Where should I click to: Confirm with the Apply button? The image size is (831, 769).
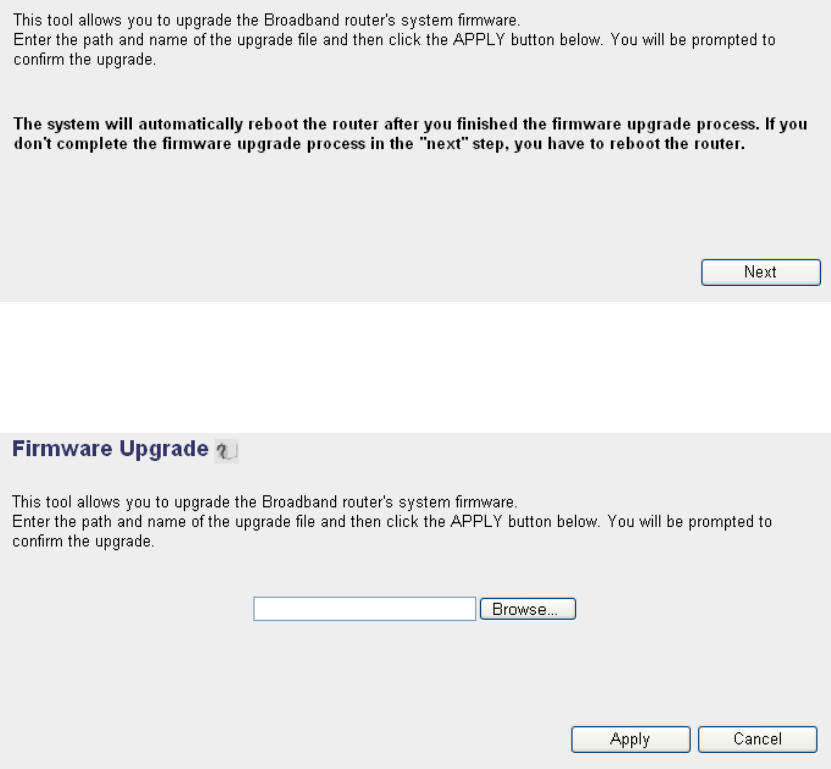click(x=630, y=739)
